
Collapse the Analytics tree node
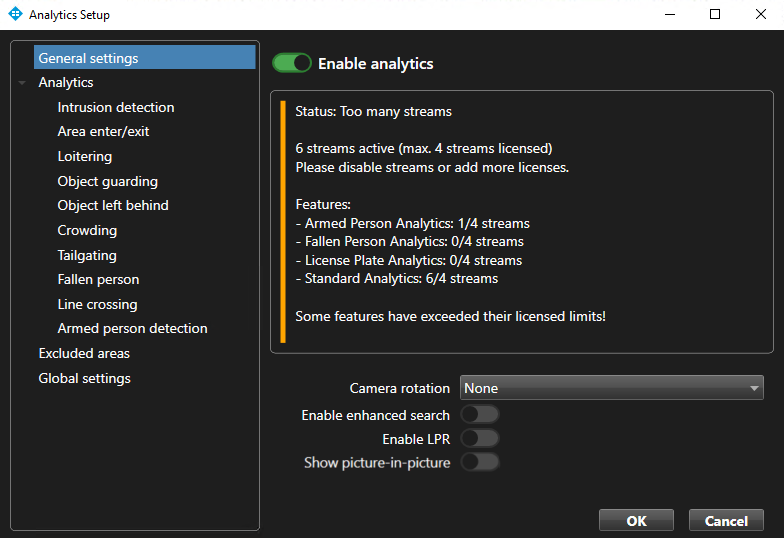22,83
